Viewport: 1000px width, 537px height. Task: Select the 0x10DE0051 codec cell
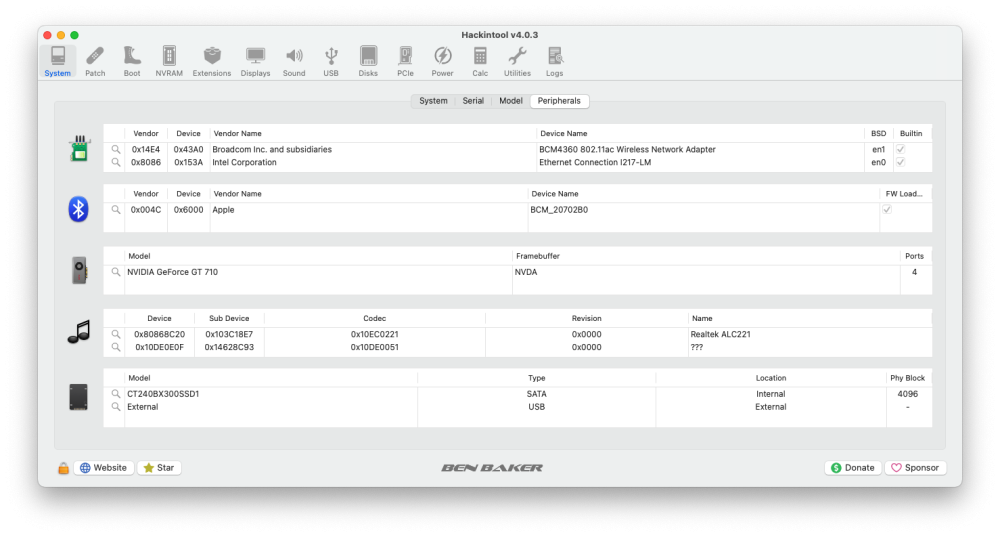click(x=374, y=347)
